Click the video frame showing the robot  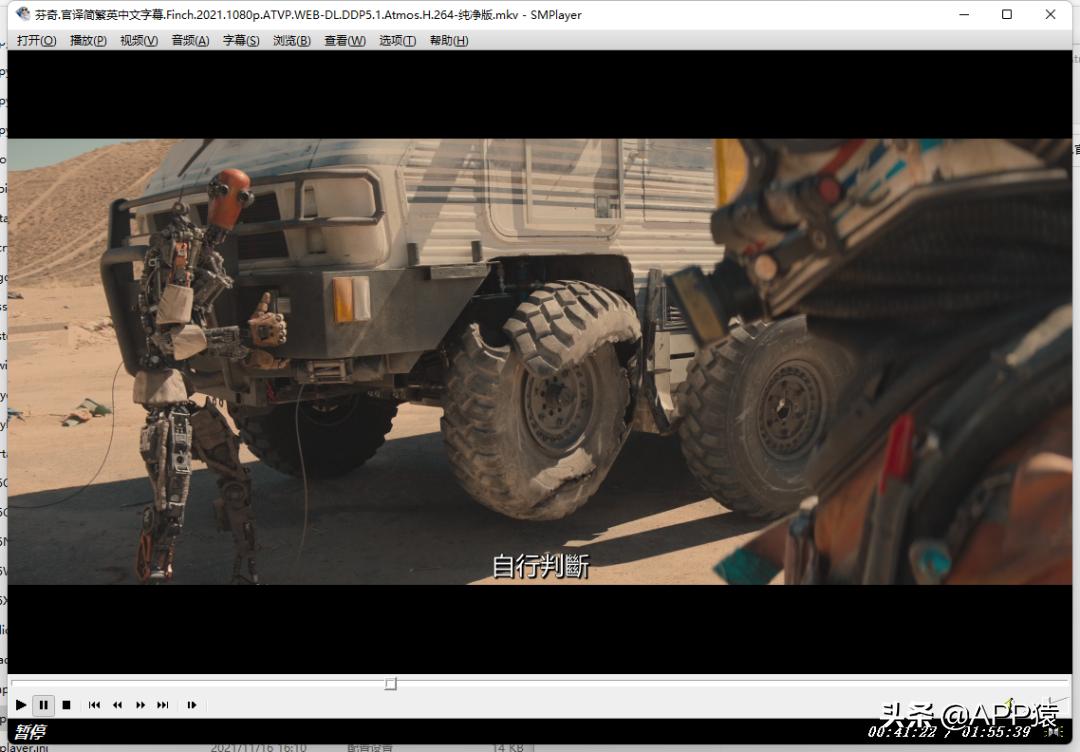pos(540,360)
